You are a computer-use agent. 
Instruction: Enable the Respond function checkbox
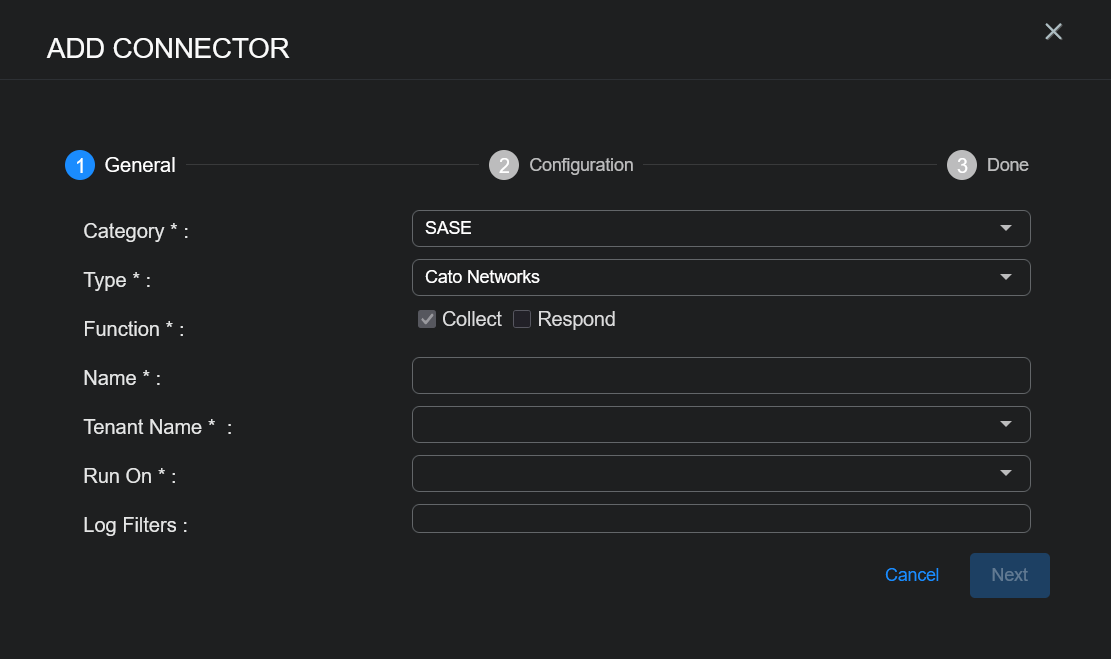tap(522, 319)
